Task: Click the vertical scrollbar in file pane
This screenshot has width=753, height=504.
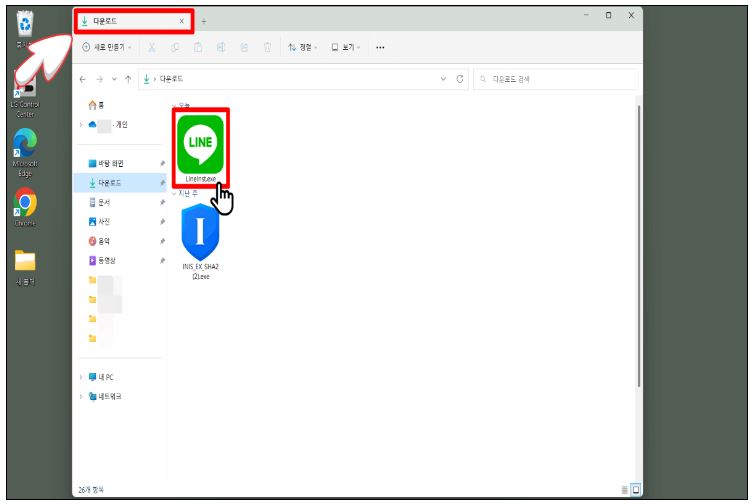Action: (x=639, y=245)
